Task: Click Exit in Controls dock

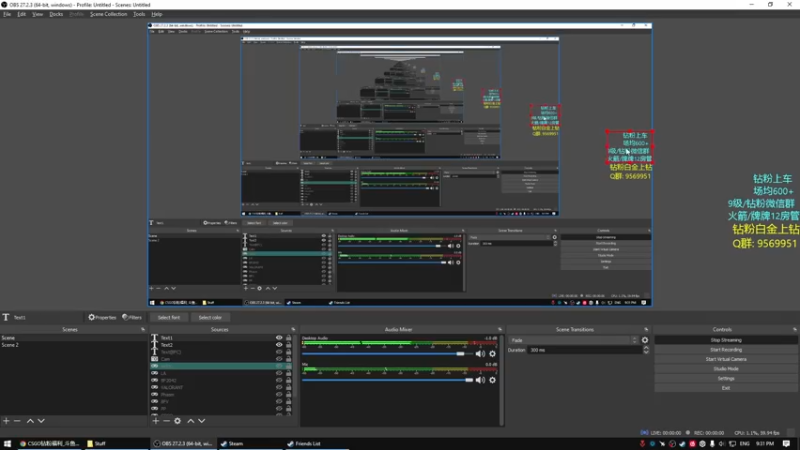Action: 726,388
